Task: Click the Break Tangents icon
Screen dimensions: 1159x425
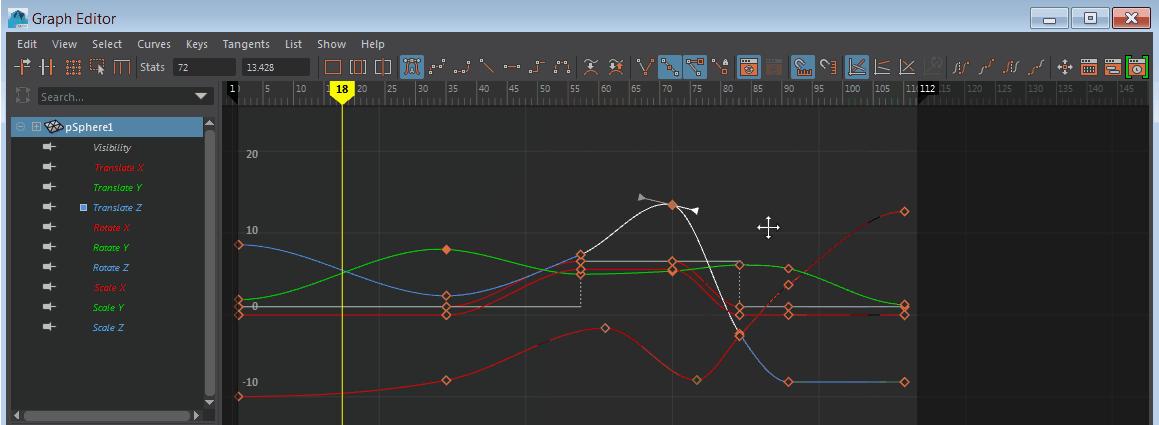Action: (646, 68)
